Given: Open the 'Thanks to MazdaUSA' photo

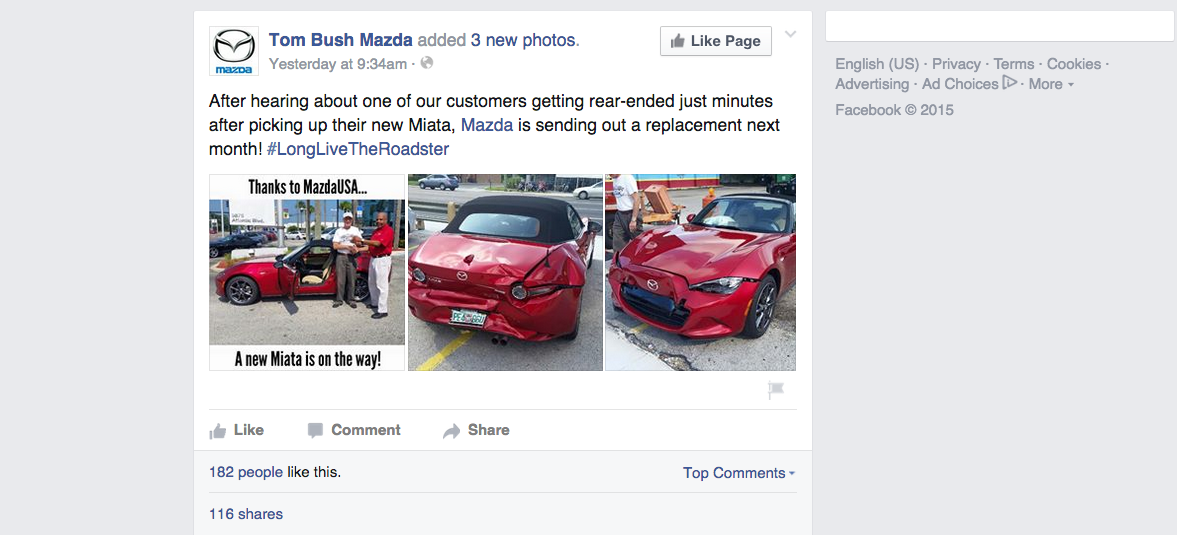Looking at the screenshot, I should (307, 272).
